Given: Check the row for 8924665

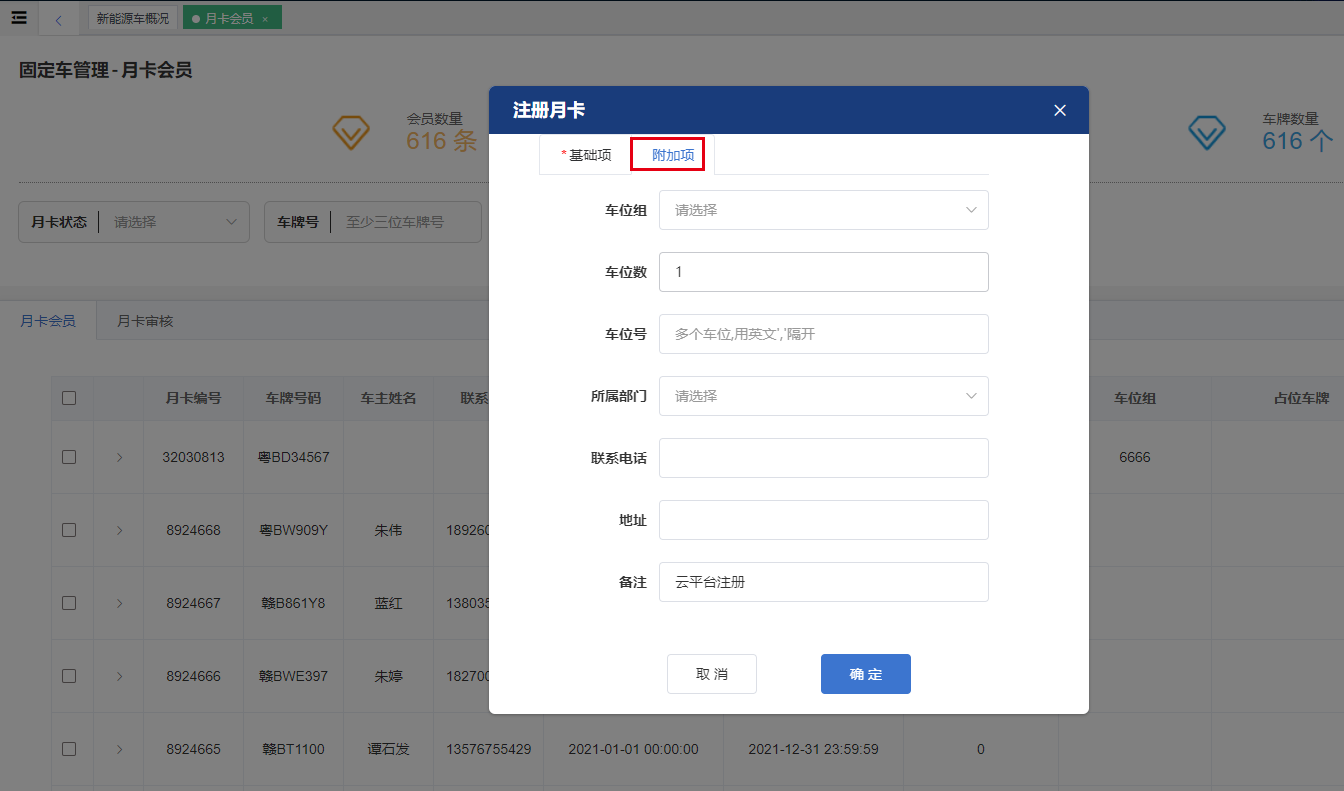Looking at the screenshot, I should 69,749.
